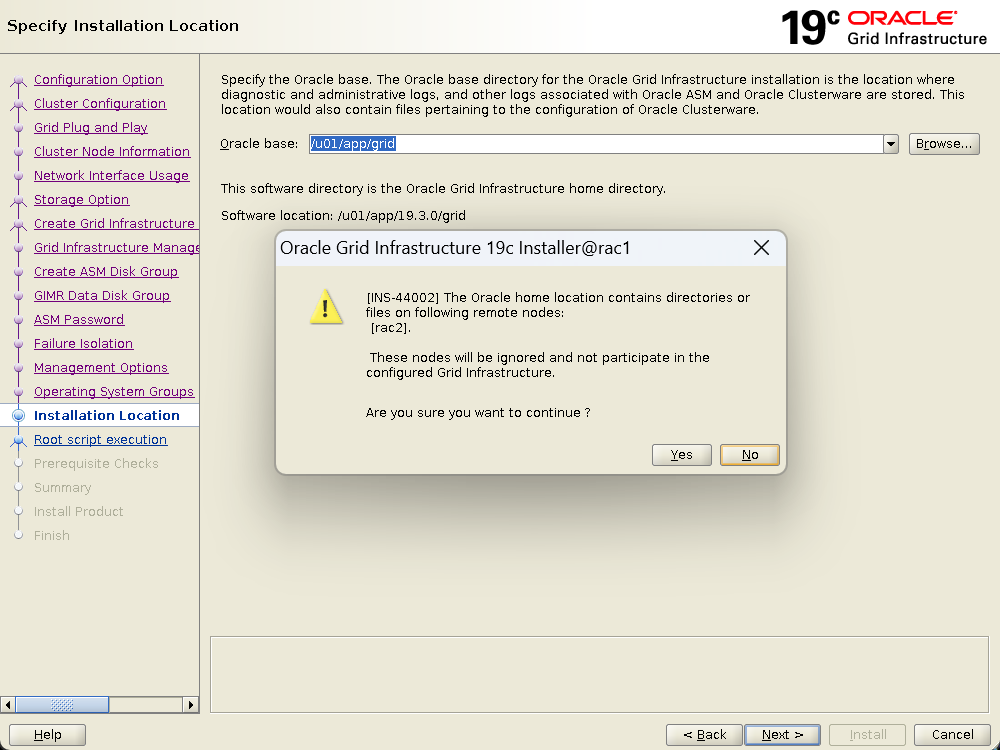The image size is (1000, 750).
Task: Open the Cluster Configuration step
Action: (x=100, y=104)
